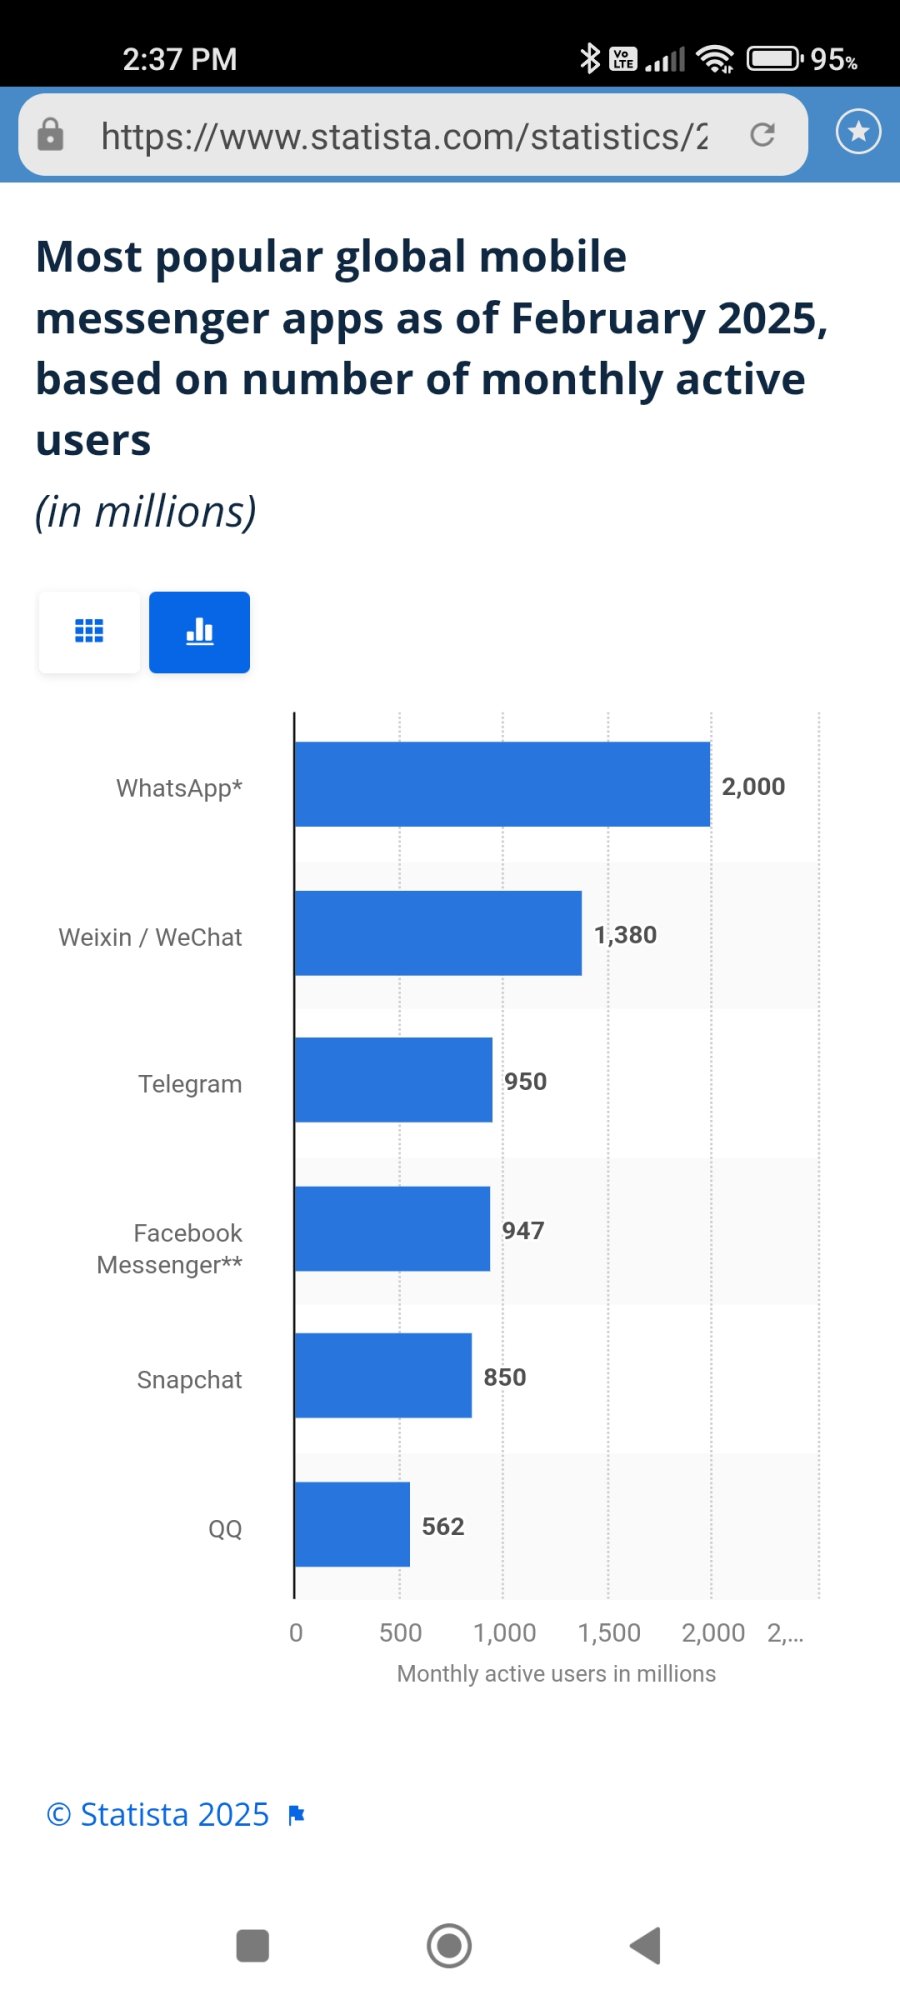Viewport: 900px width, 2000px height.
Task: Tap the WhatsApp 2,000 bar
Action: 502,784
